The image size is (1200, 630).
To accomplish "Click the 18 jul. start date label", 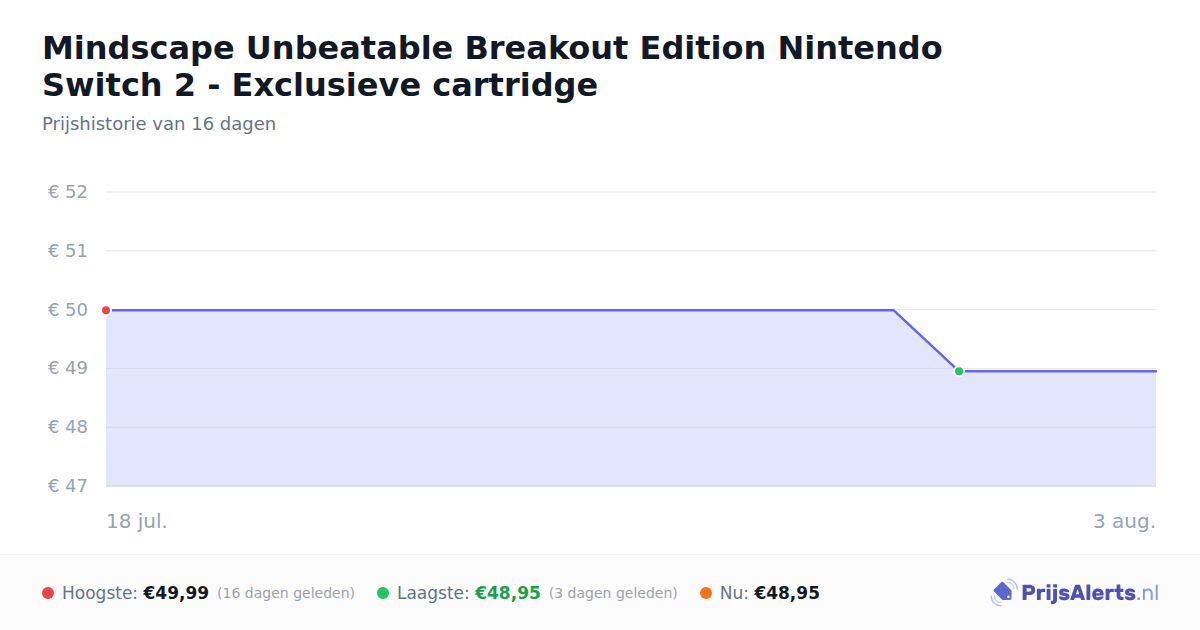I will (137, 521).
